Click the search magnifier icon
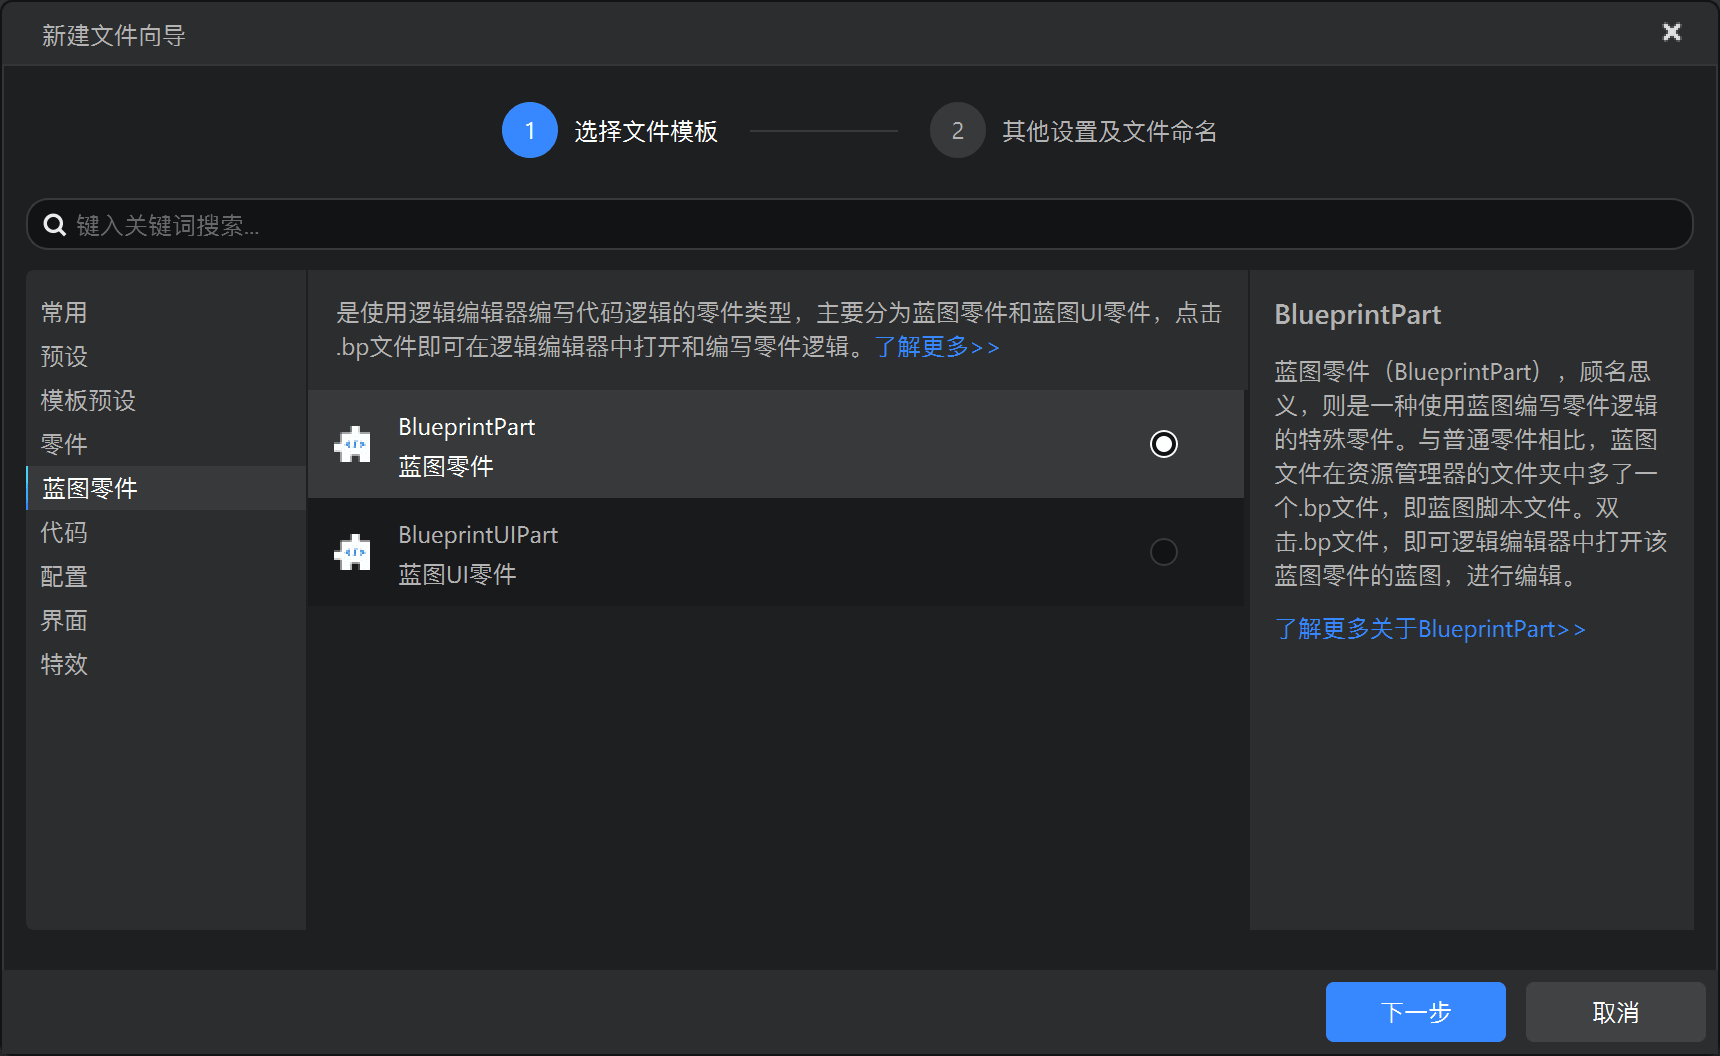1720x1056 pixels. tap(54, 225)
